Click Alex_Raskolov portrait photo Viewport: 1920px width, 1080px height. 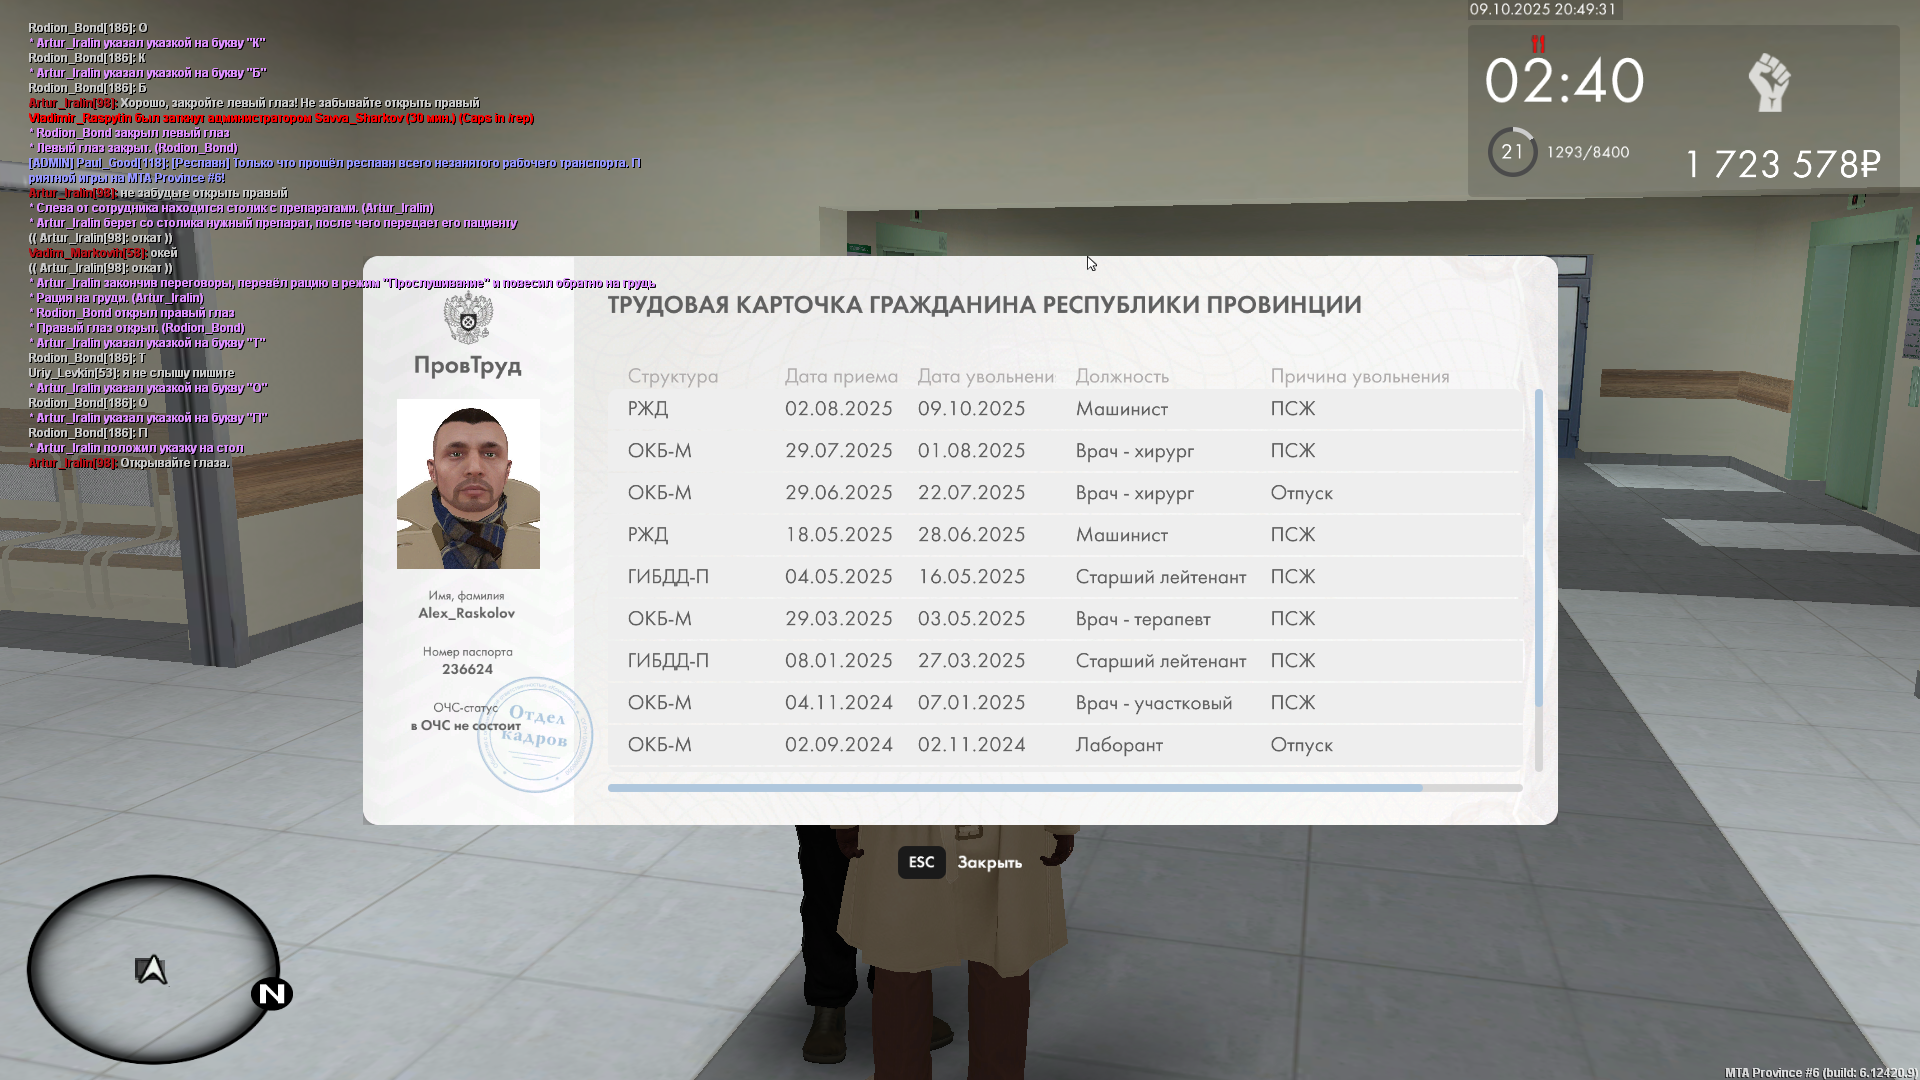468,484
